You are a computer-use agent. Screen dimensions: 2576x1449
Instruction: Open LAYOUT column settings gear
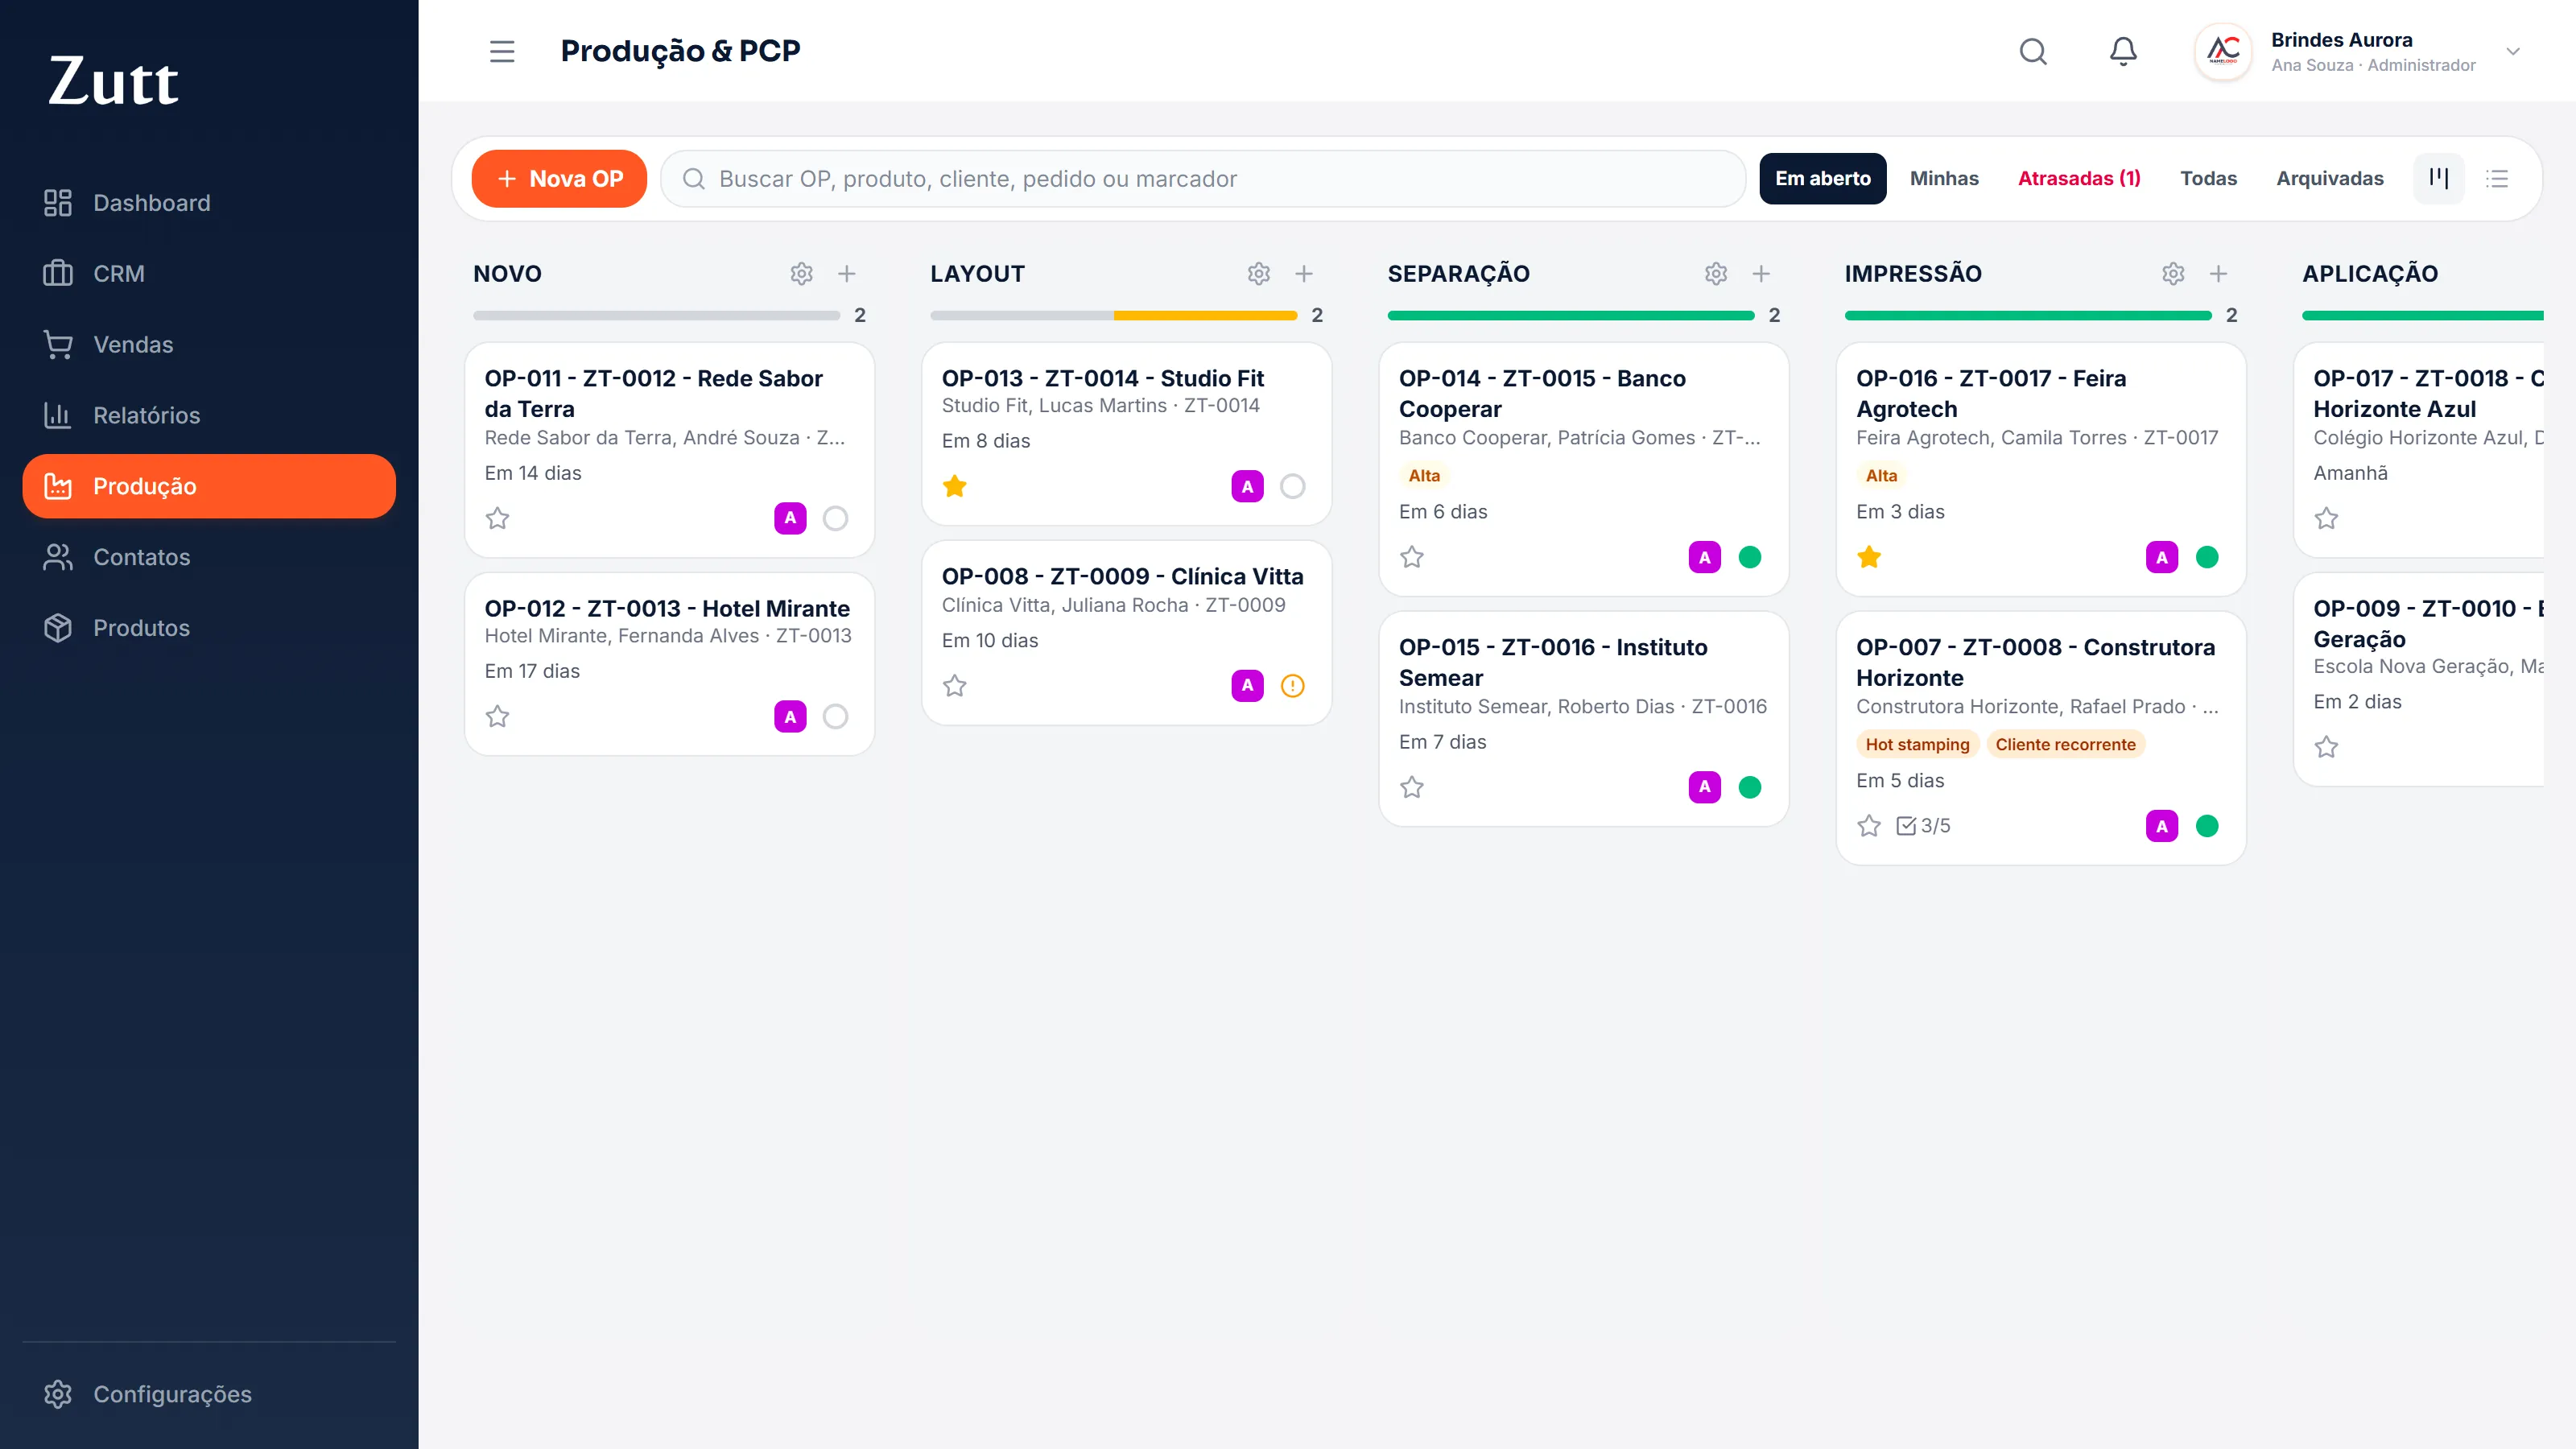coord(1259,273)
